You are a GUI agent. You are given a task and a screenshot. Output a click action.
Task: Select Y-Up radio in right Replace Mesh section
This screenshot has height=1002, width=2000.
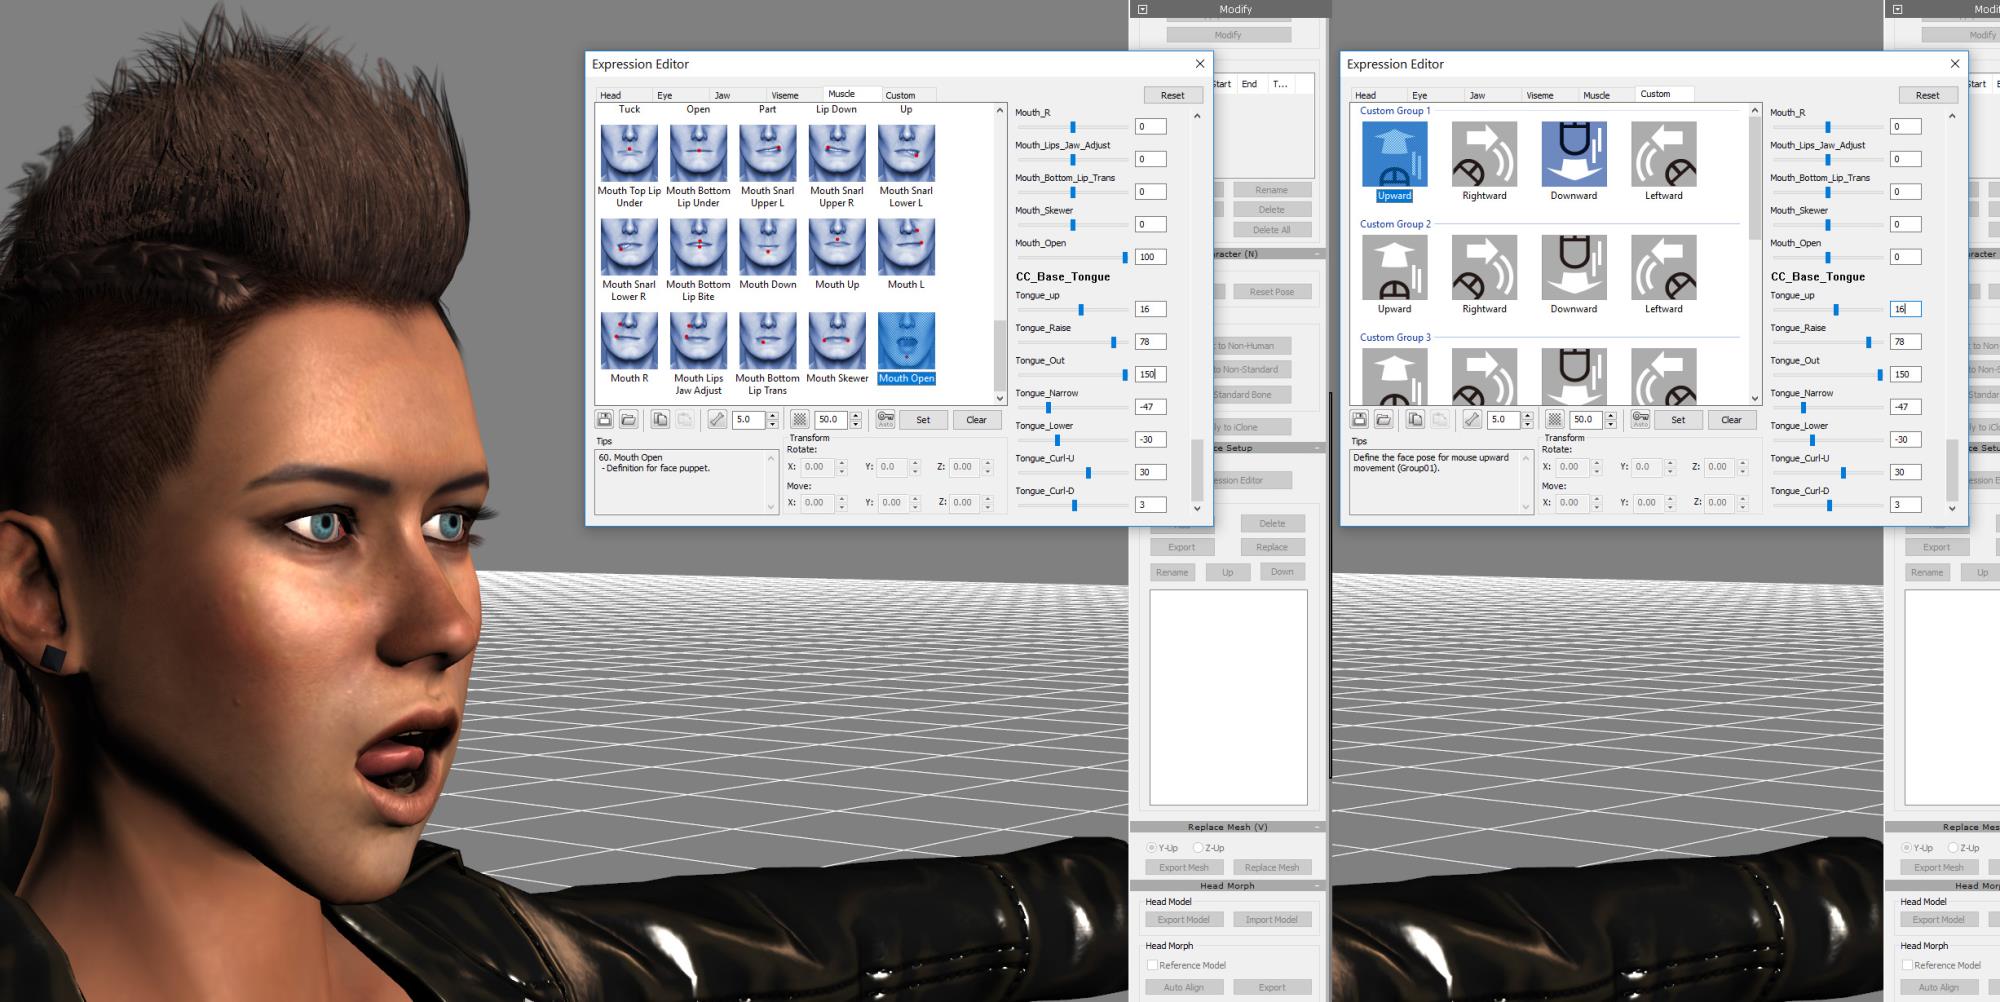1906,848
